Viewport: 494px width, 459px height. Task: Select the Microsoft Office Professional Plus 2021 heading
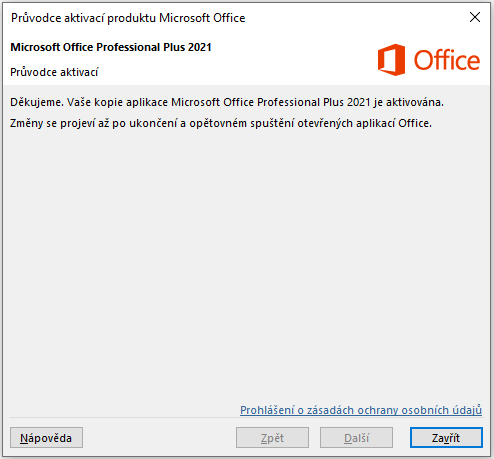(111, 47)
